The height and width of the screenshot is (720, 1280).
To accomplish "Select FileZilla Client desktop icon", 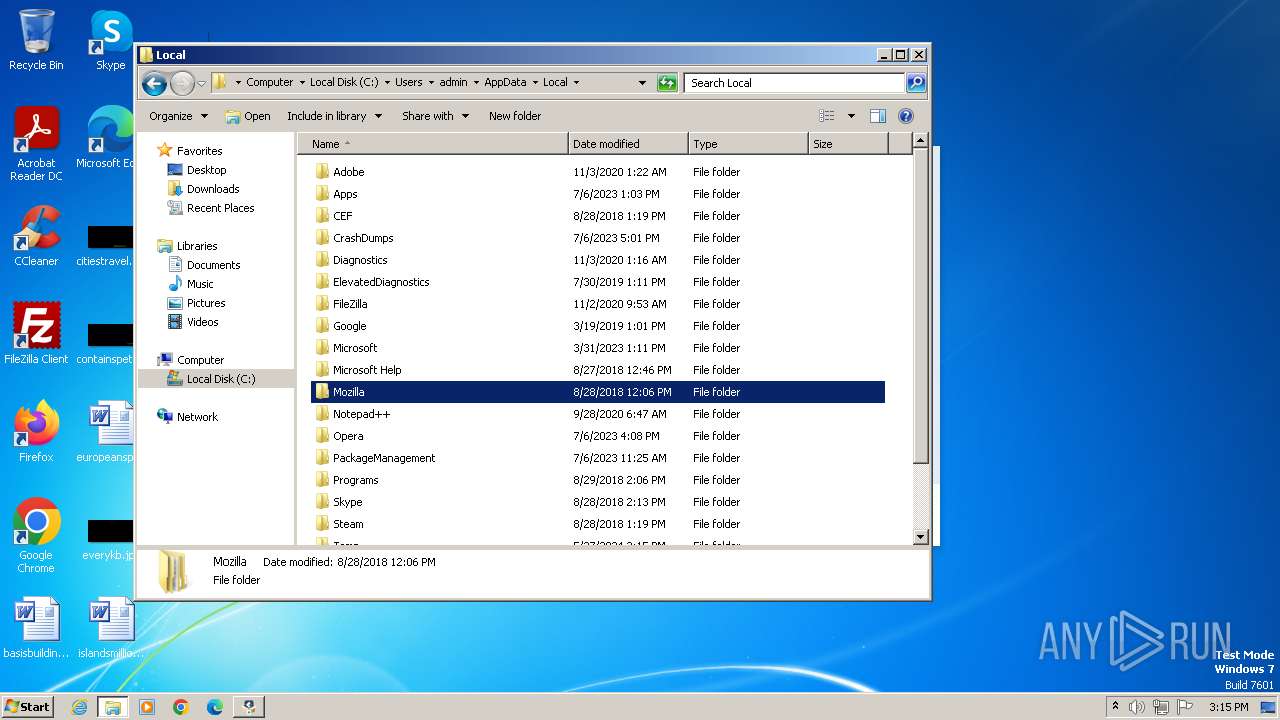I will point(36,334).
